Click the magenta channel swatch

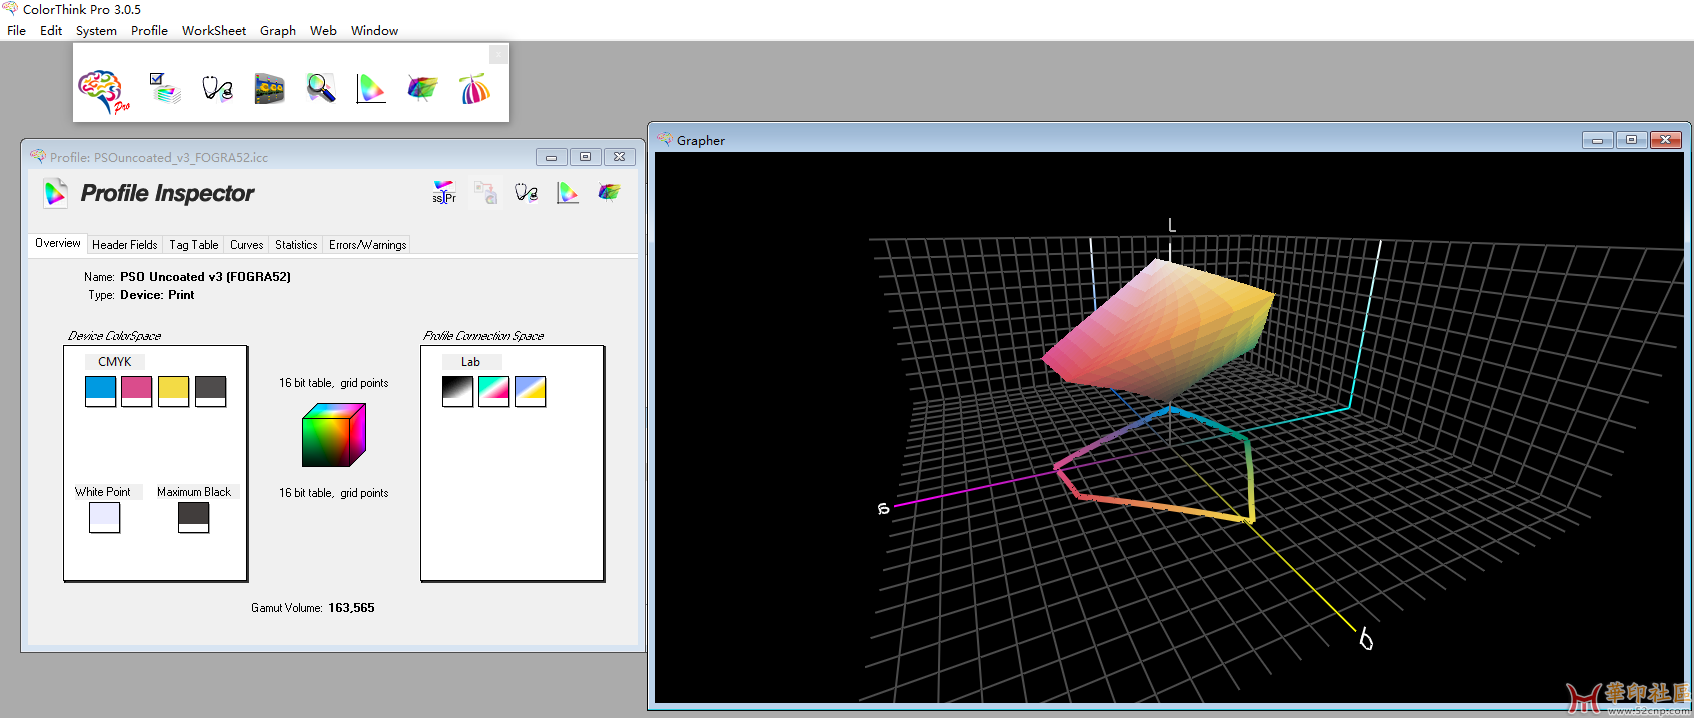click(x=137, y=391)
